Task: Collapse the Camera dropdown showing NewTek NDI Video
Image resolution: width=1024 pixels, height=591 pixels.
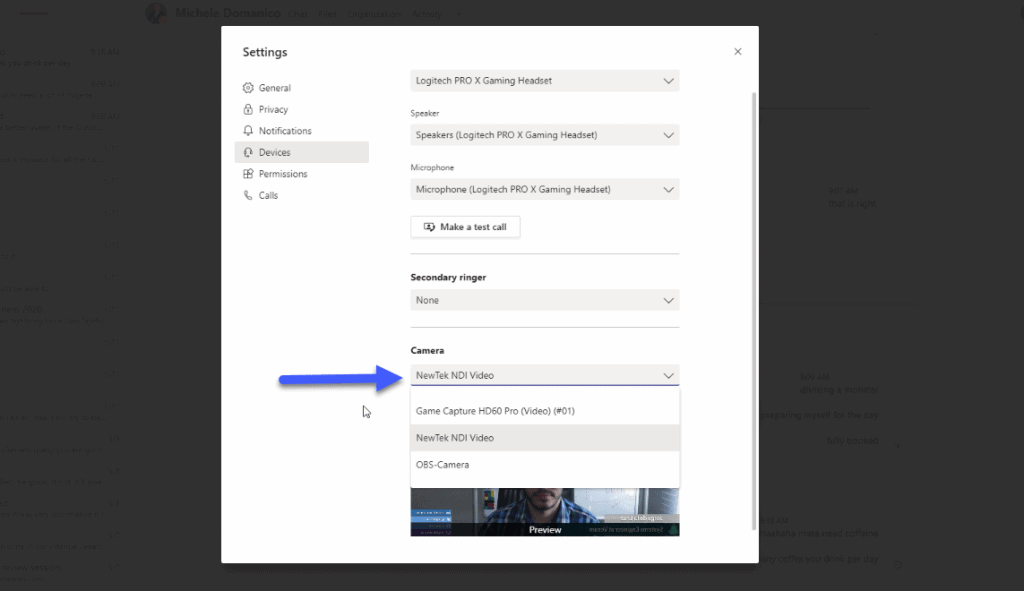Action: 545,375
